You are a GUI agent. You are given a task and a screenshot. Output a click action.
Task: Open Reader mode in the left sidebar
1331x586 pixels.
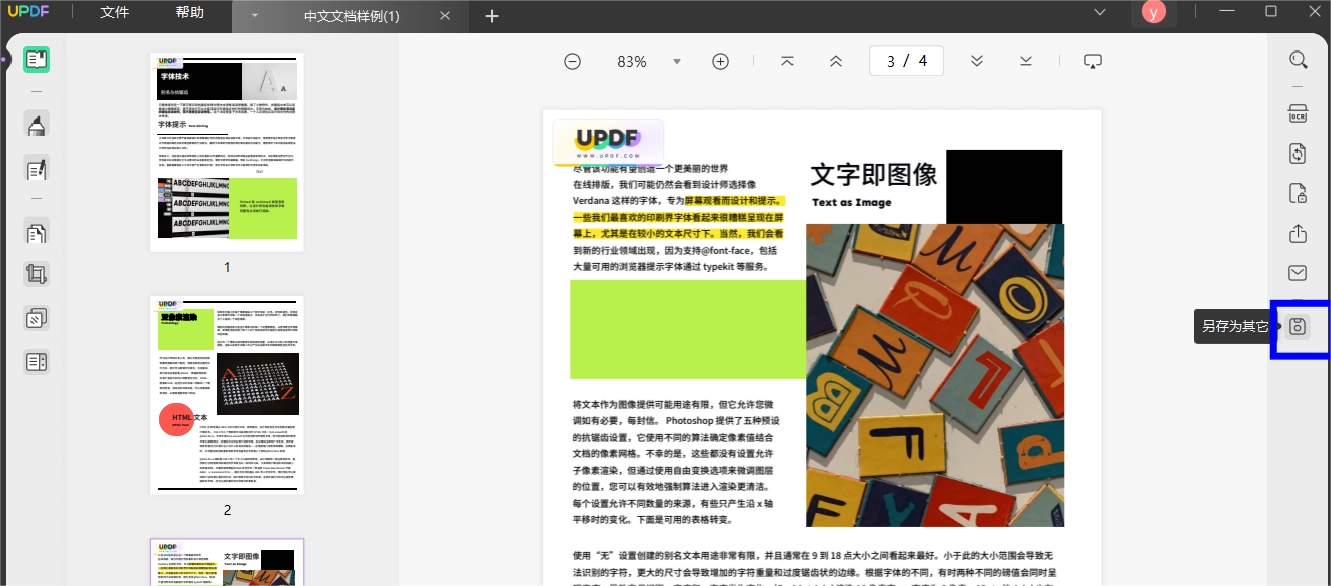click(37, 60)
